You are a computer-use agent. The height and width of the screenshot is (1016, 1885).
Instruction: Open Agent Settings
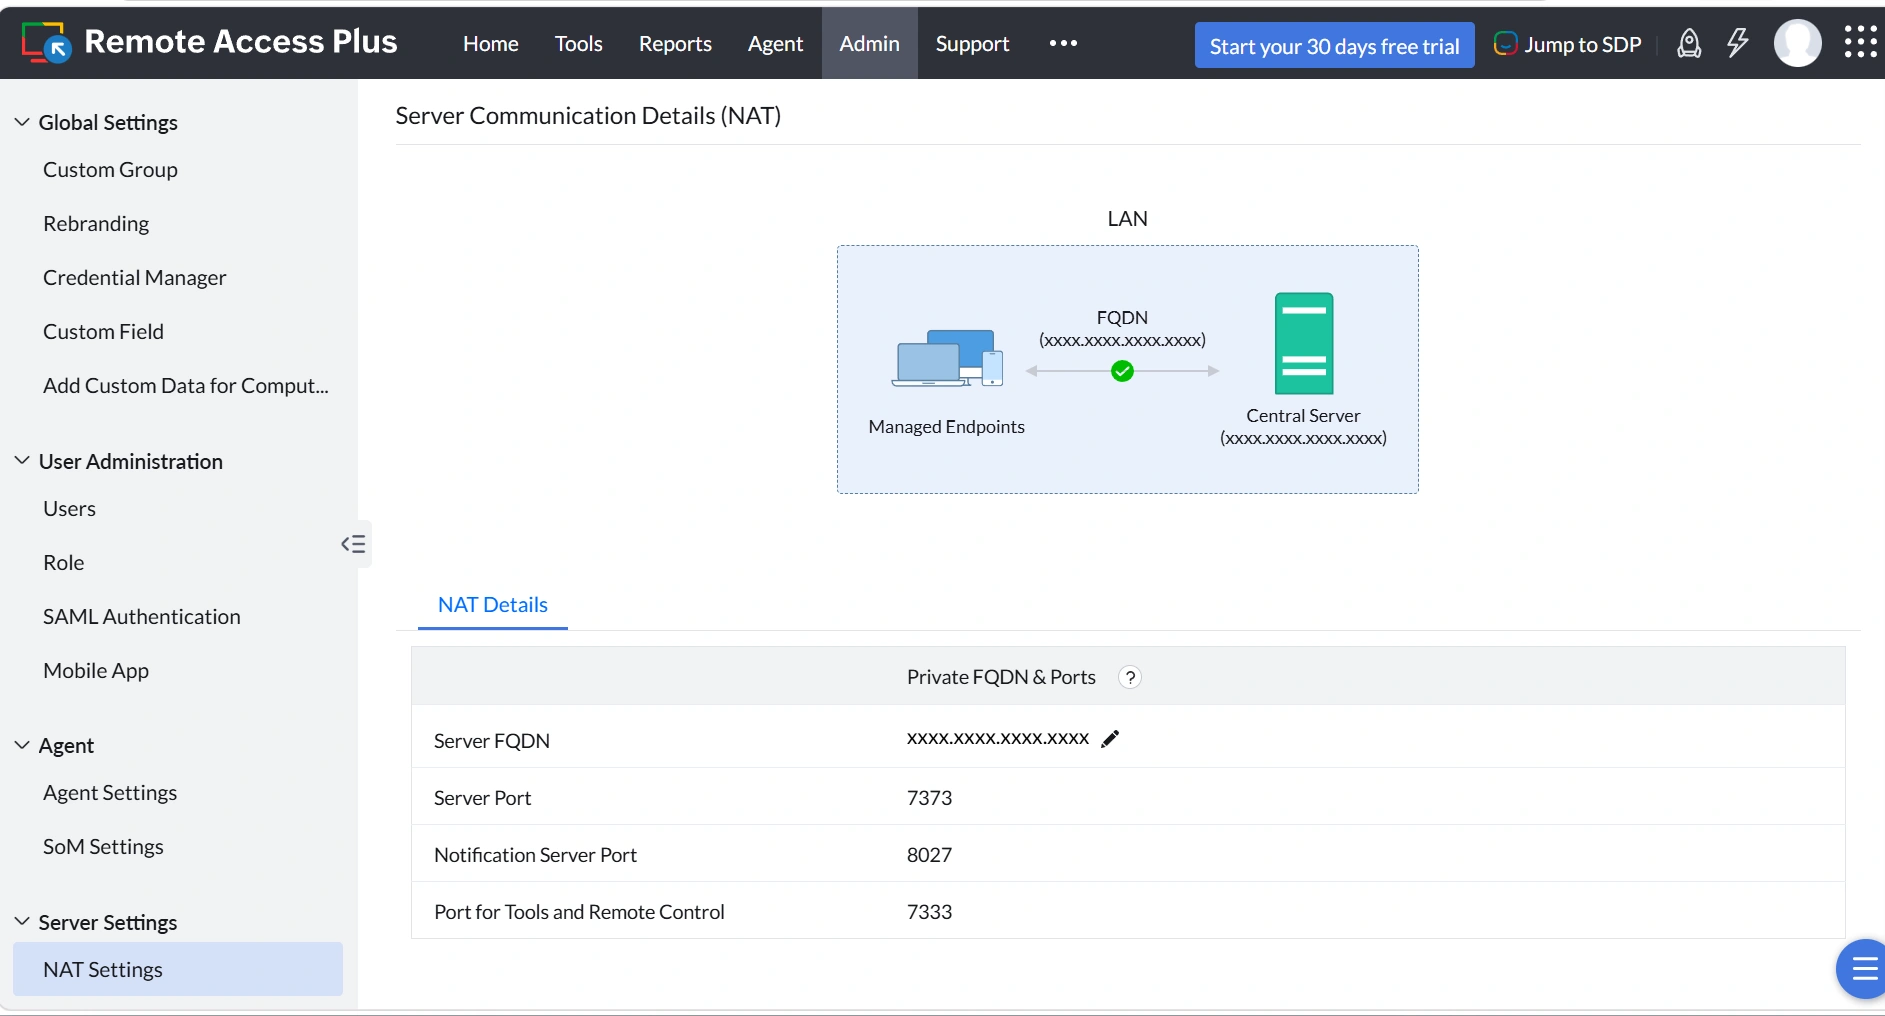tap(110, 793)
